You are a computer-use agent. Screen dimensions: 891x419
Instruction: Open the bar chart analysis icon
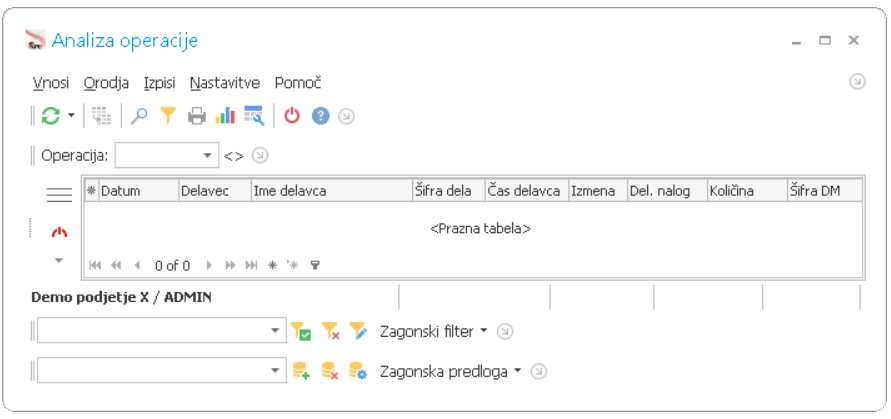tap(225, 116)
